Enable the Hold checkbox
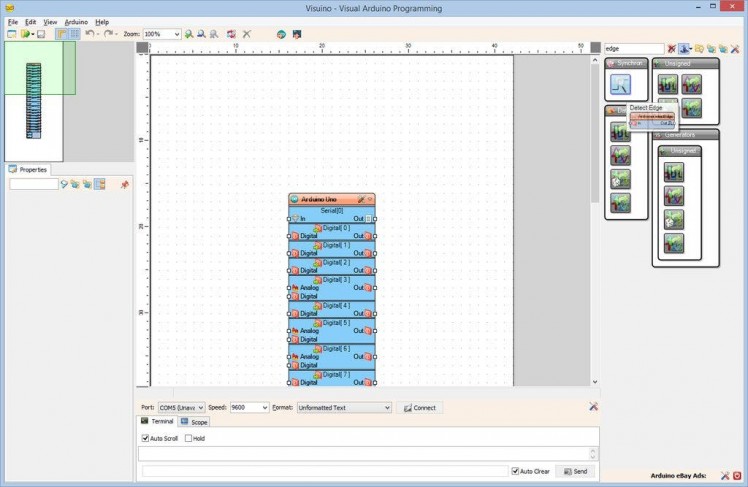The height and width of the screenshot is (487, 748). coord(188,438)
